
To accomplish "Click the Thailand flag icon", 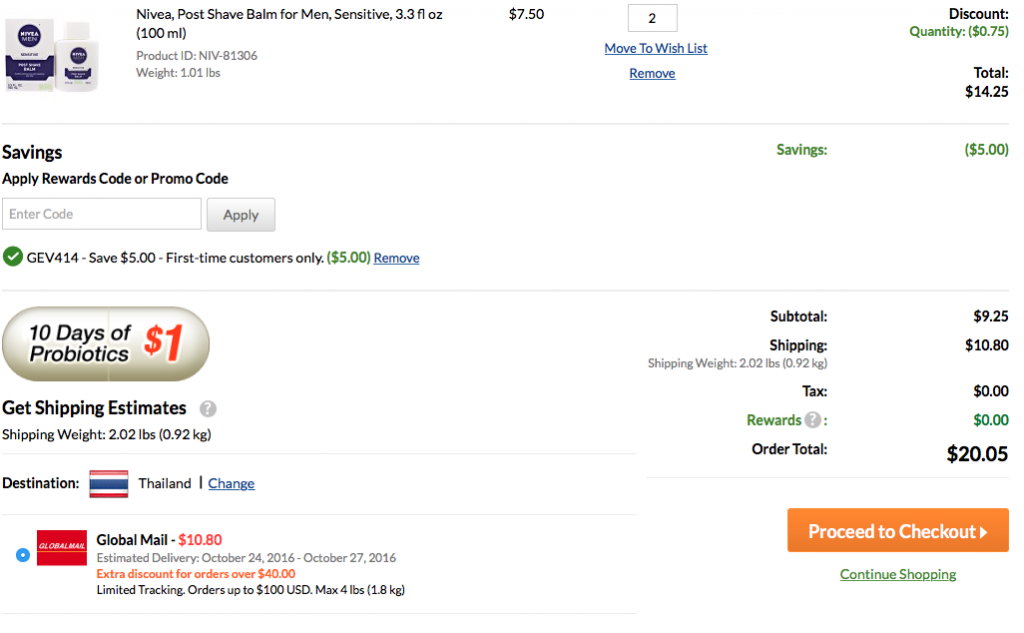I will pyautogui.click(x=108, y=484).
